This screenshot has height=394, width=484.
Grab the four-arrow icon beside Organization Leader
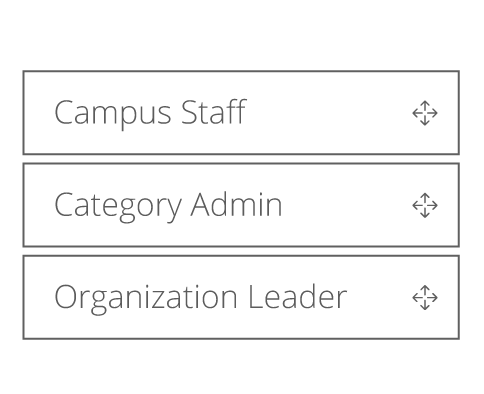[425, 297]
